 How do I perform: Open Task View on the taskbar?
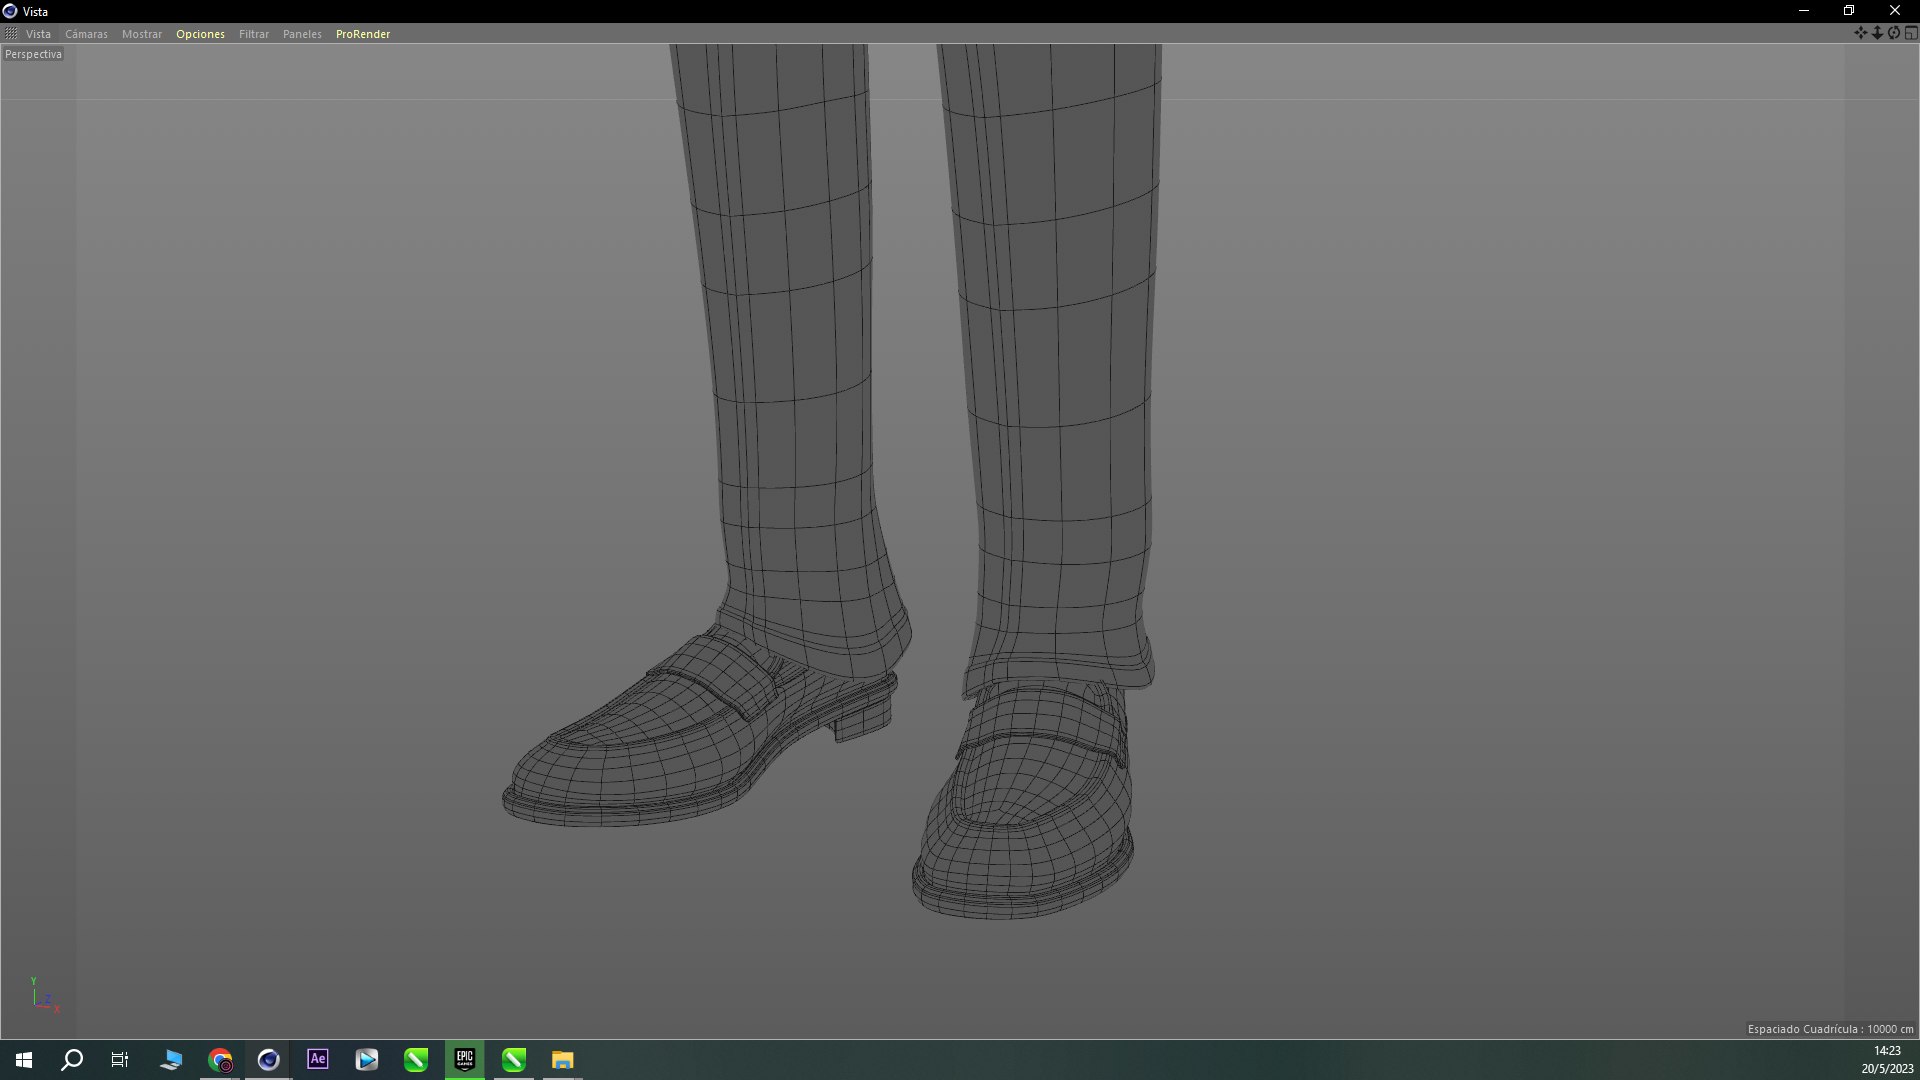[120, 1060]
